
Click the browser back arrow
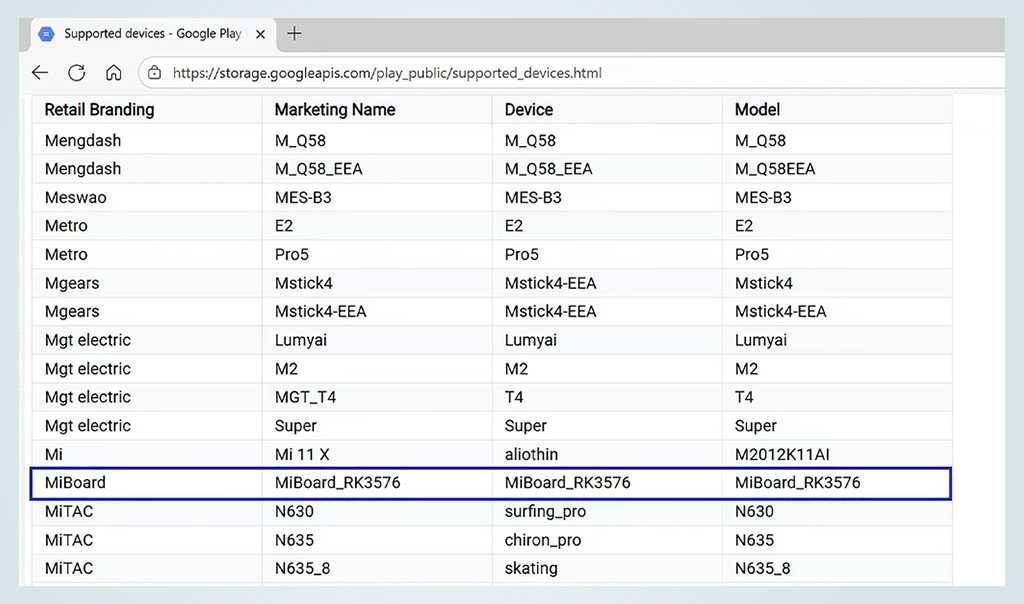[x=40, y=73]
